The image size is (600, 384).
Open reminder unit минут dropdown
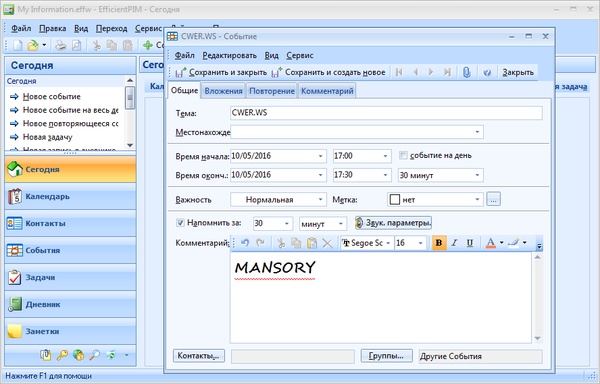(x=341, y=223)
